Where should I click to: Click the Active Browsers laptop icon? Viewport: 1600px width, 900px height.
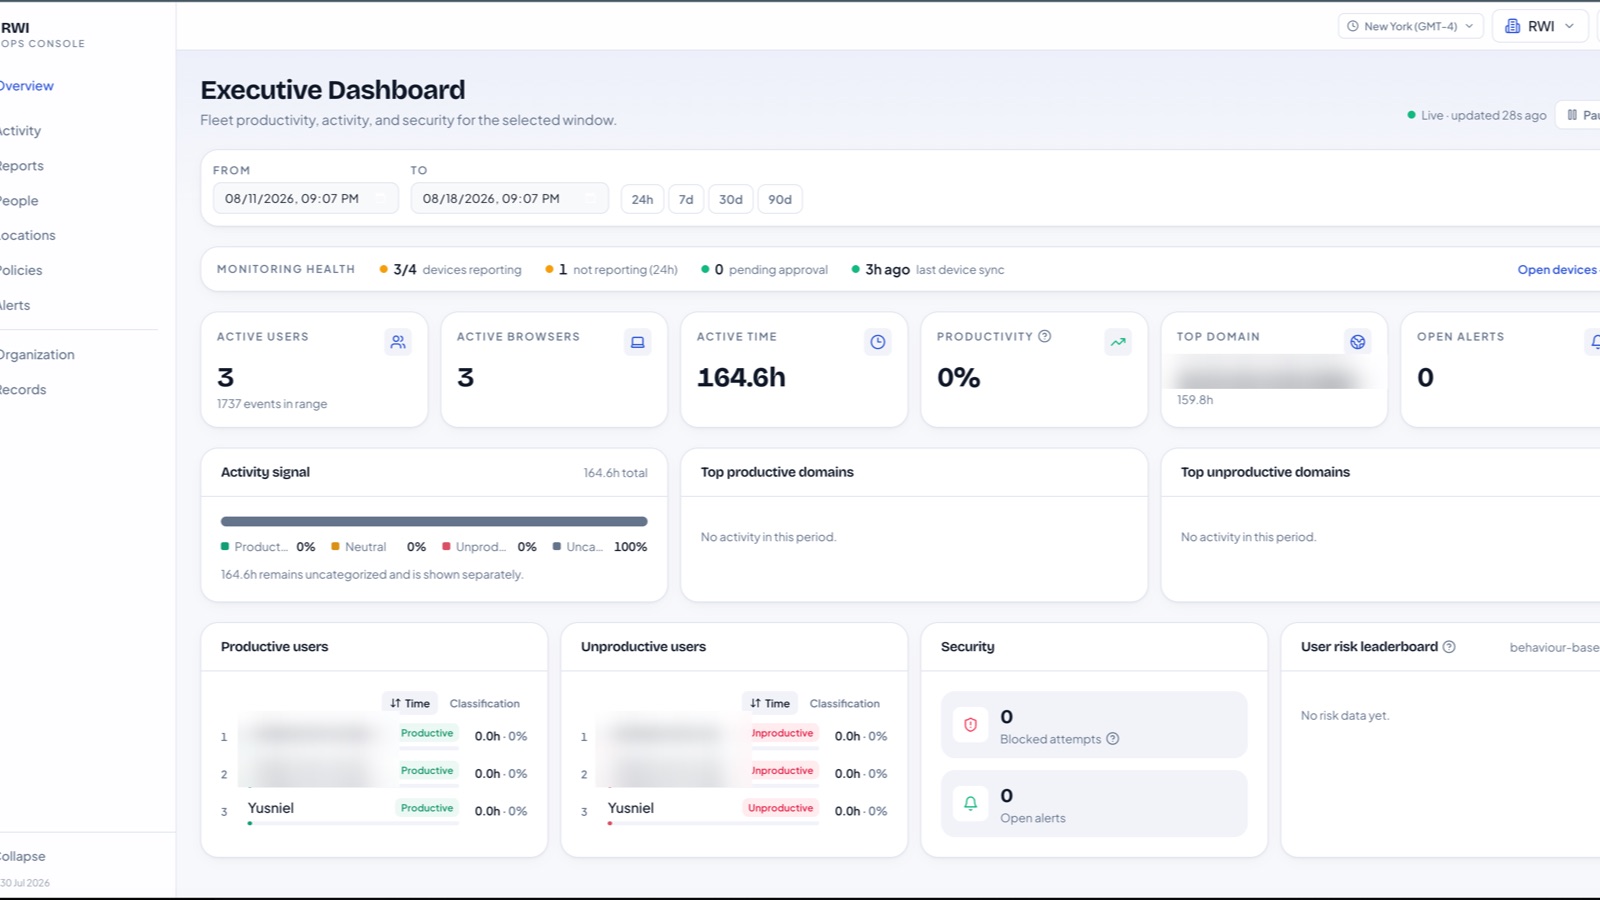pos(637,342)
